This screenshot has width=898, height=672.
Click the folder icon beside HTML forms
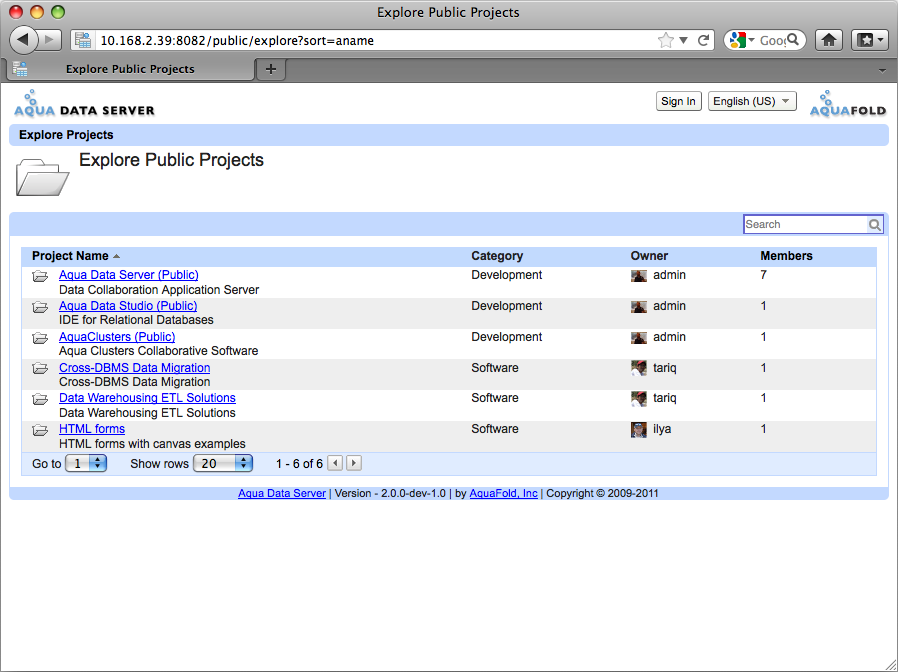click(40, 430)
